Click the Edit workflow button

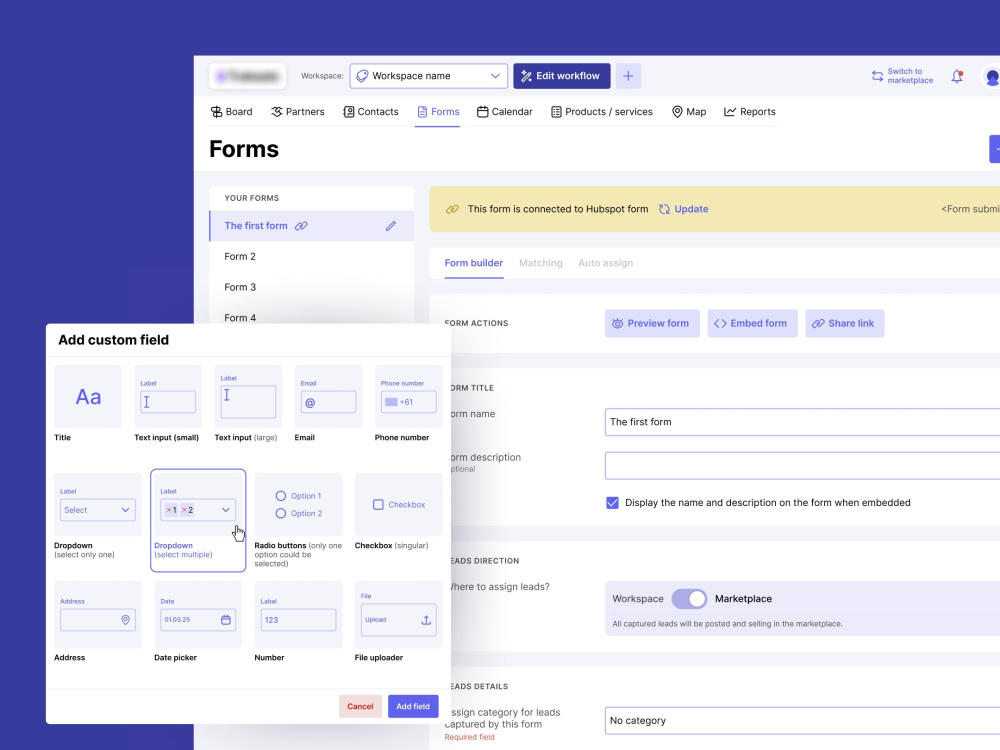click(562, 76)
